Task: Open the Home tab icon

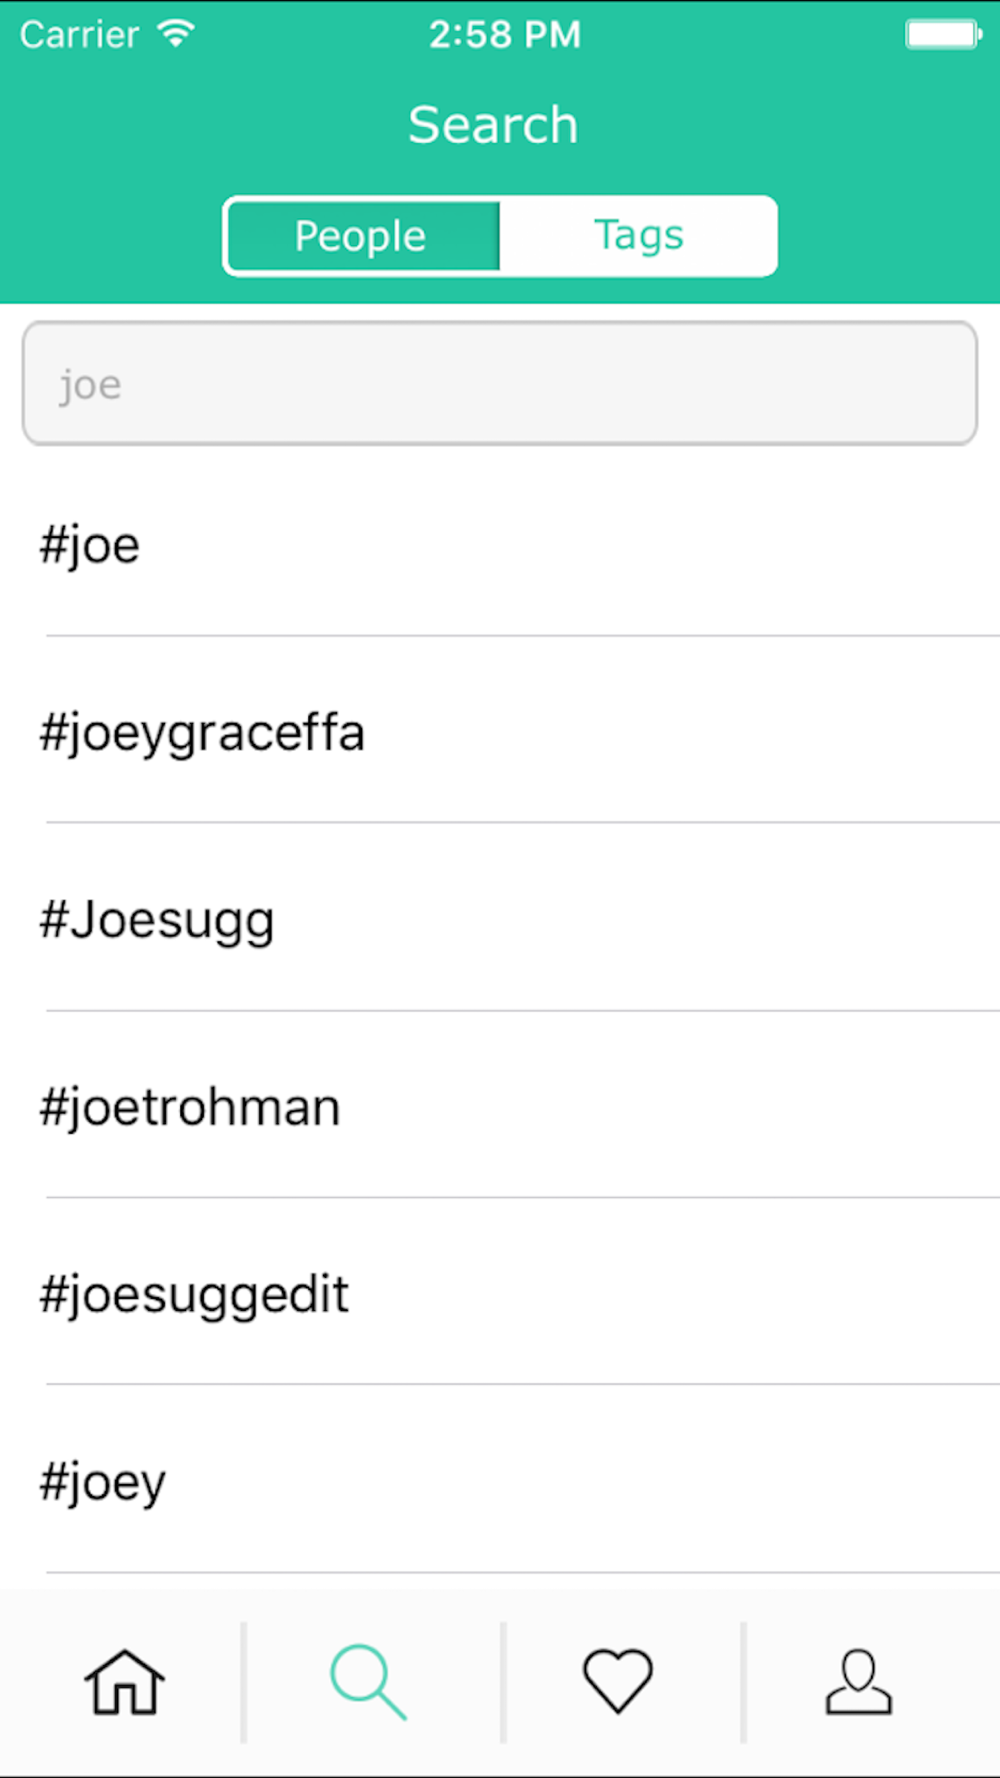Action: click(x=124, y=1682)
